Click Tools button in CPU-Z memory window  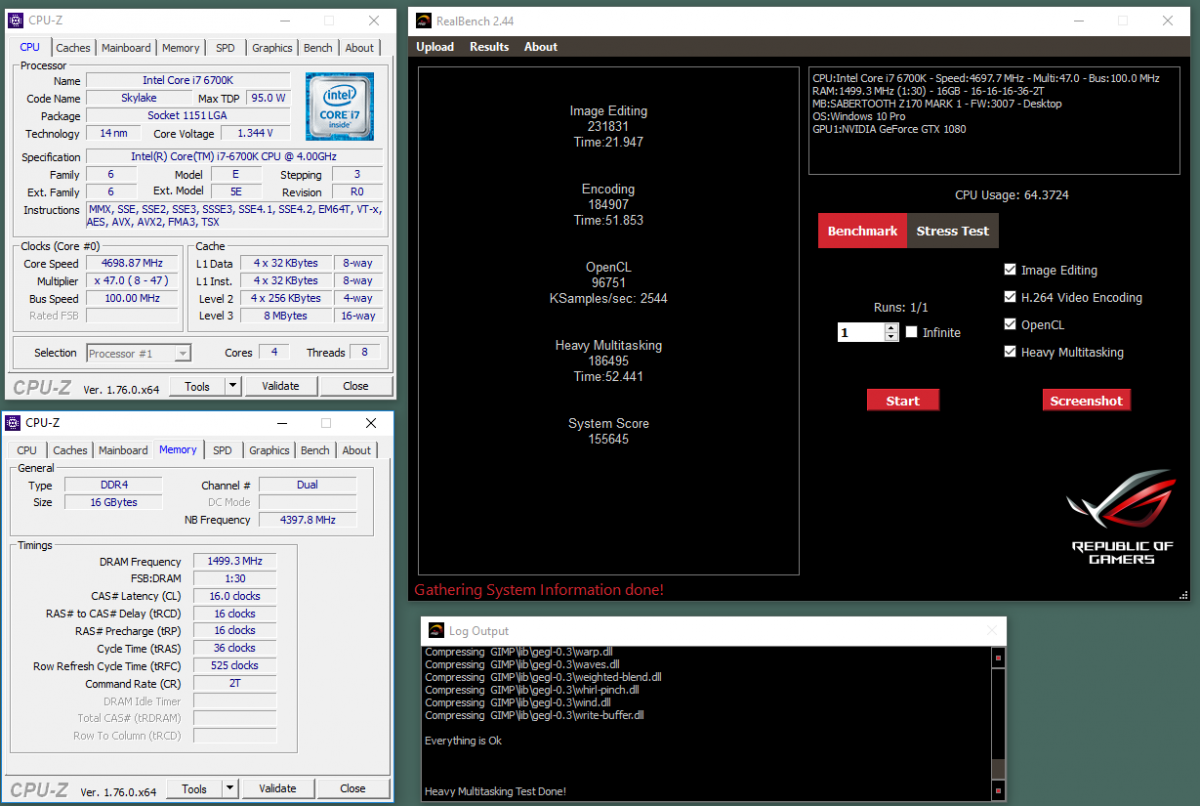tap(195, 789)
